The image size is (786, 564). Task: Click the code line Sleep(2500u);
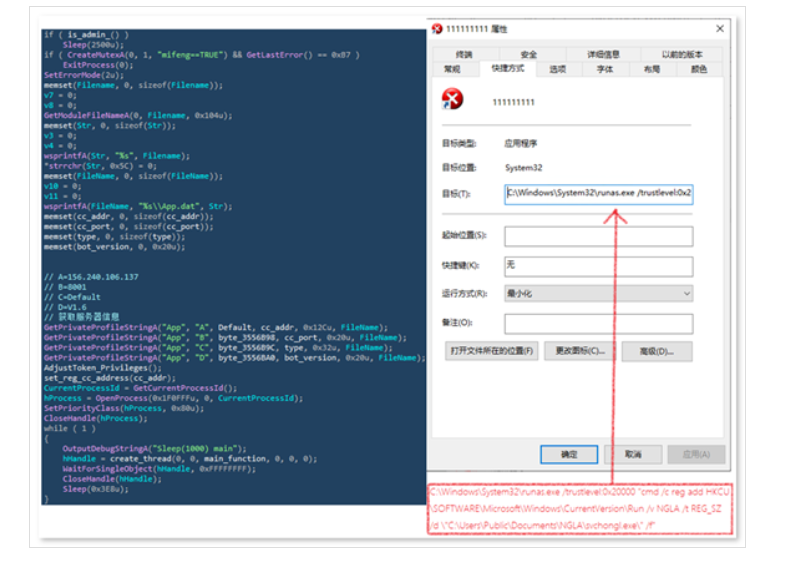click(x=93, y=45)
